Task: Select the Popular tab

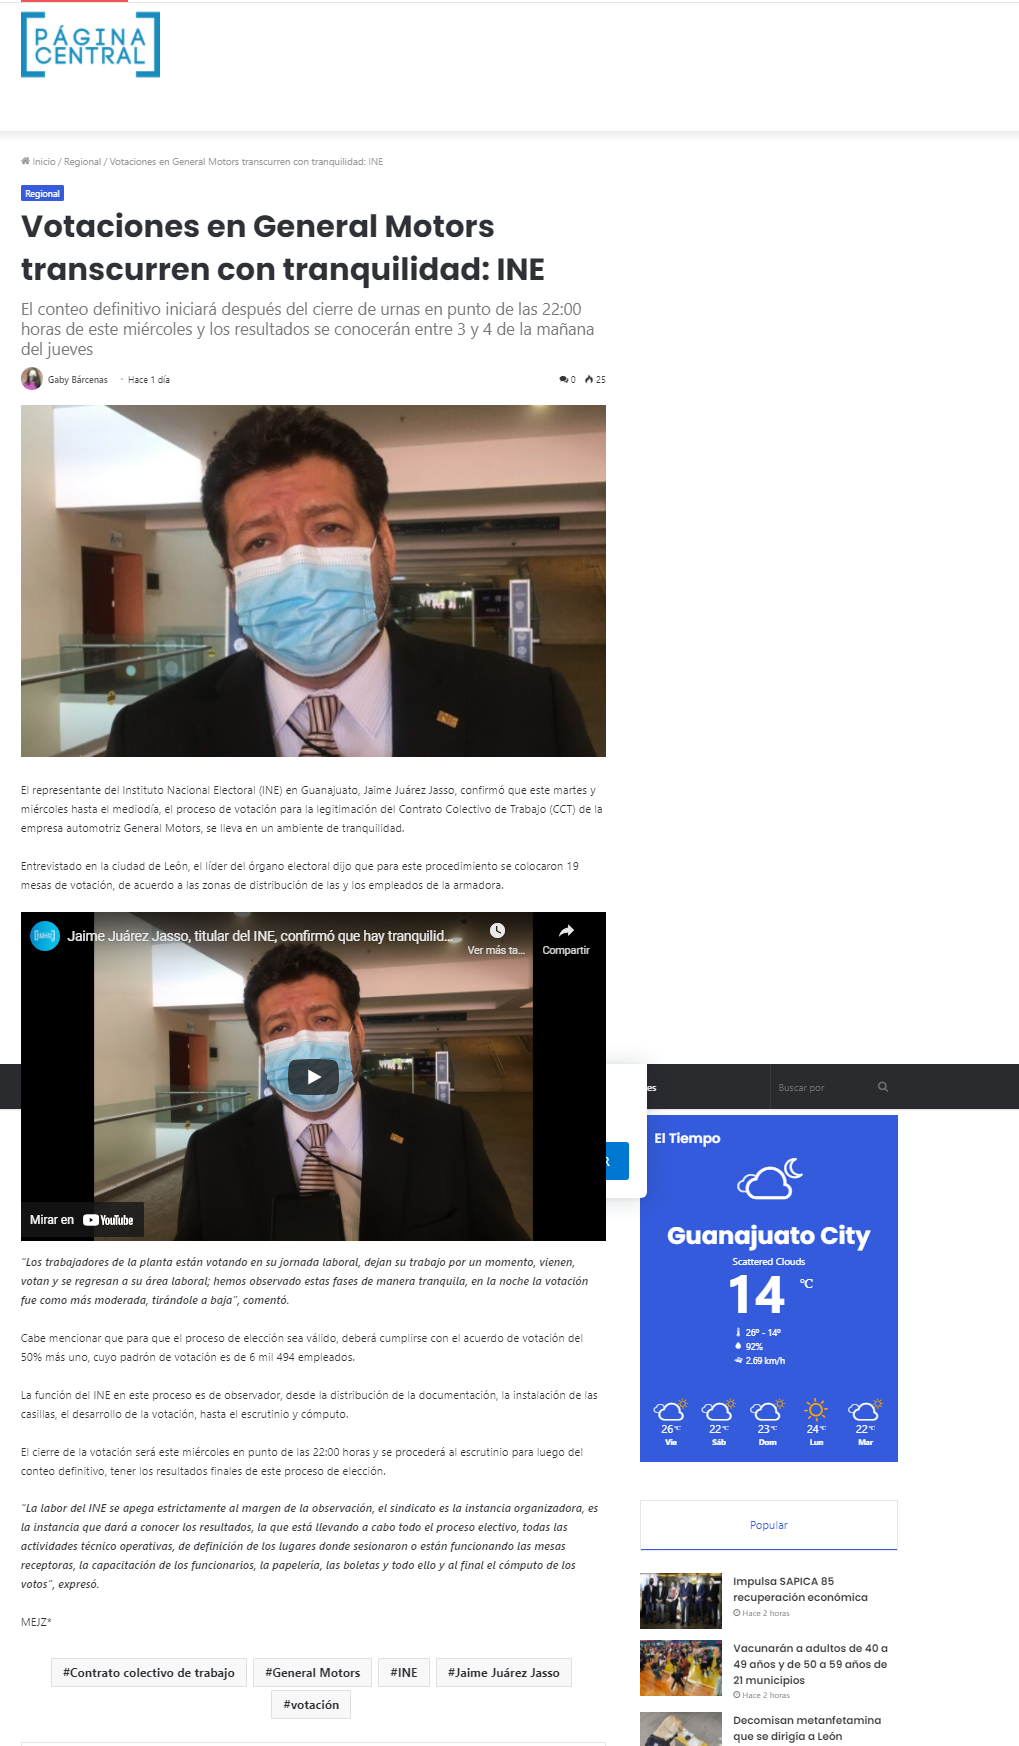Action: click(x=769, y=1525)
